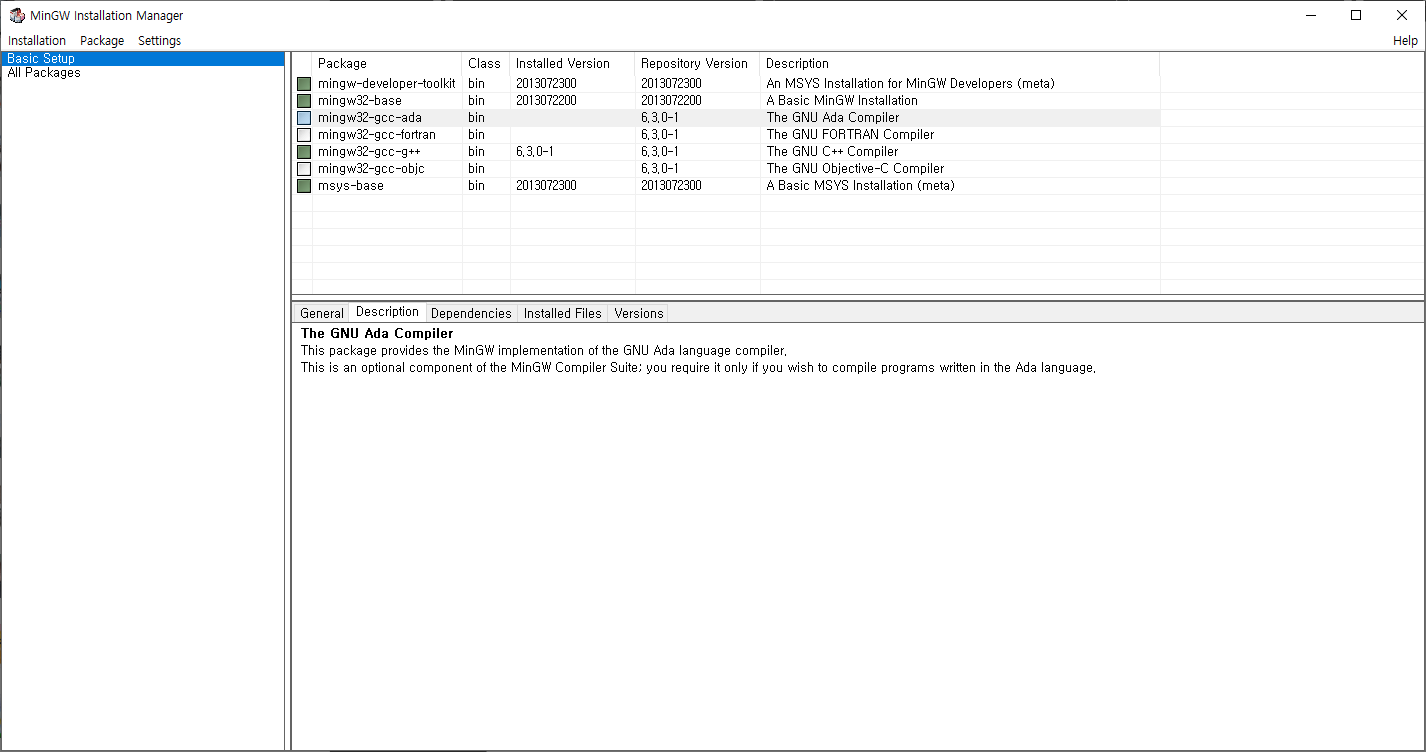Click installed version 6.3.0-1 of gcc-g++
Image resolution: width=1426 pixels, height=752 pixels.
(535, 152)
